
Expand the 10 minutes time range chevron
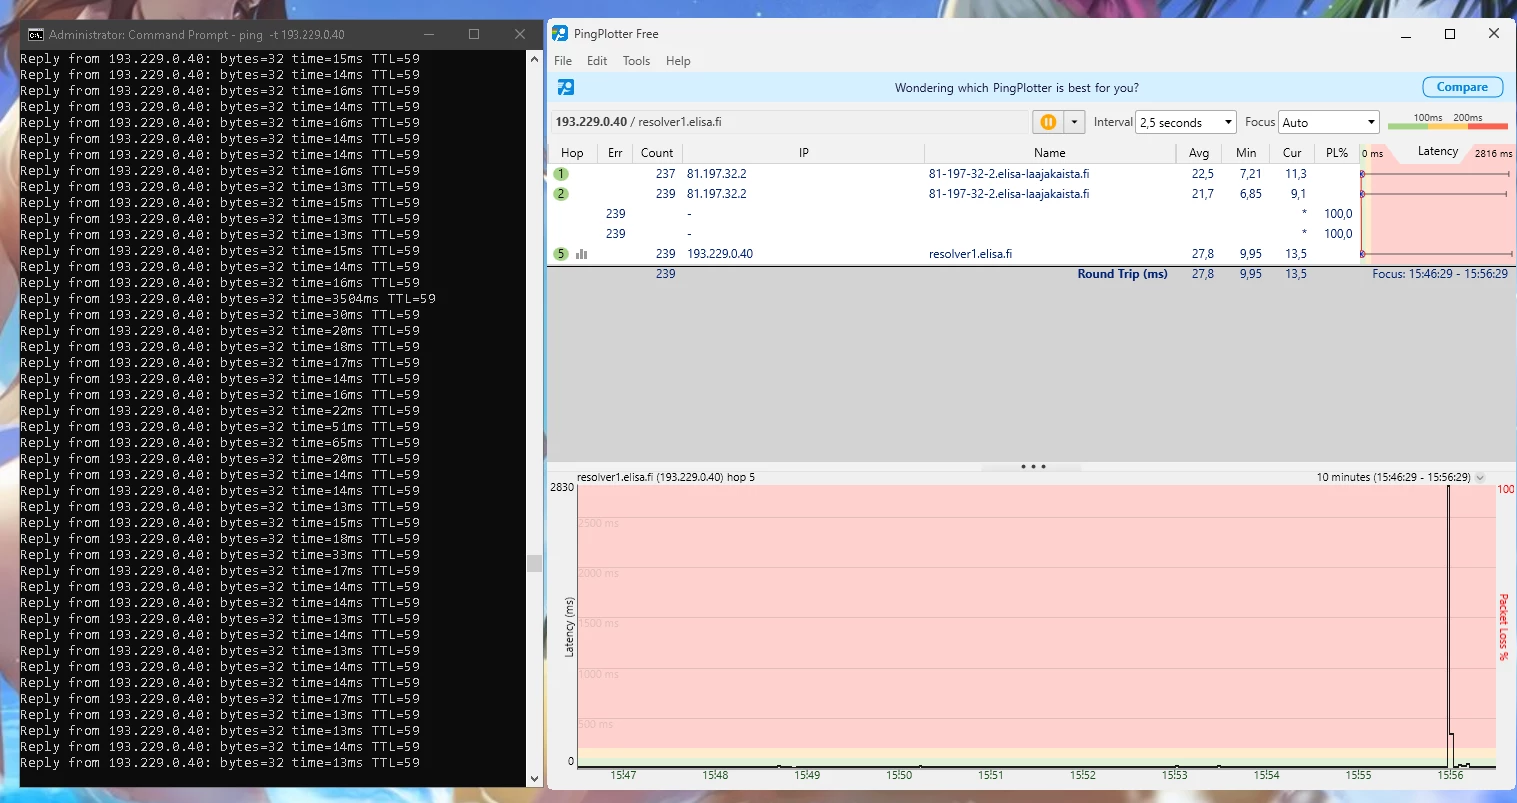click(1480, 477)
